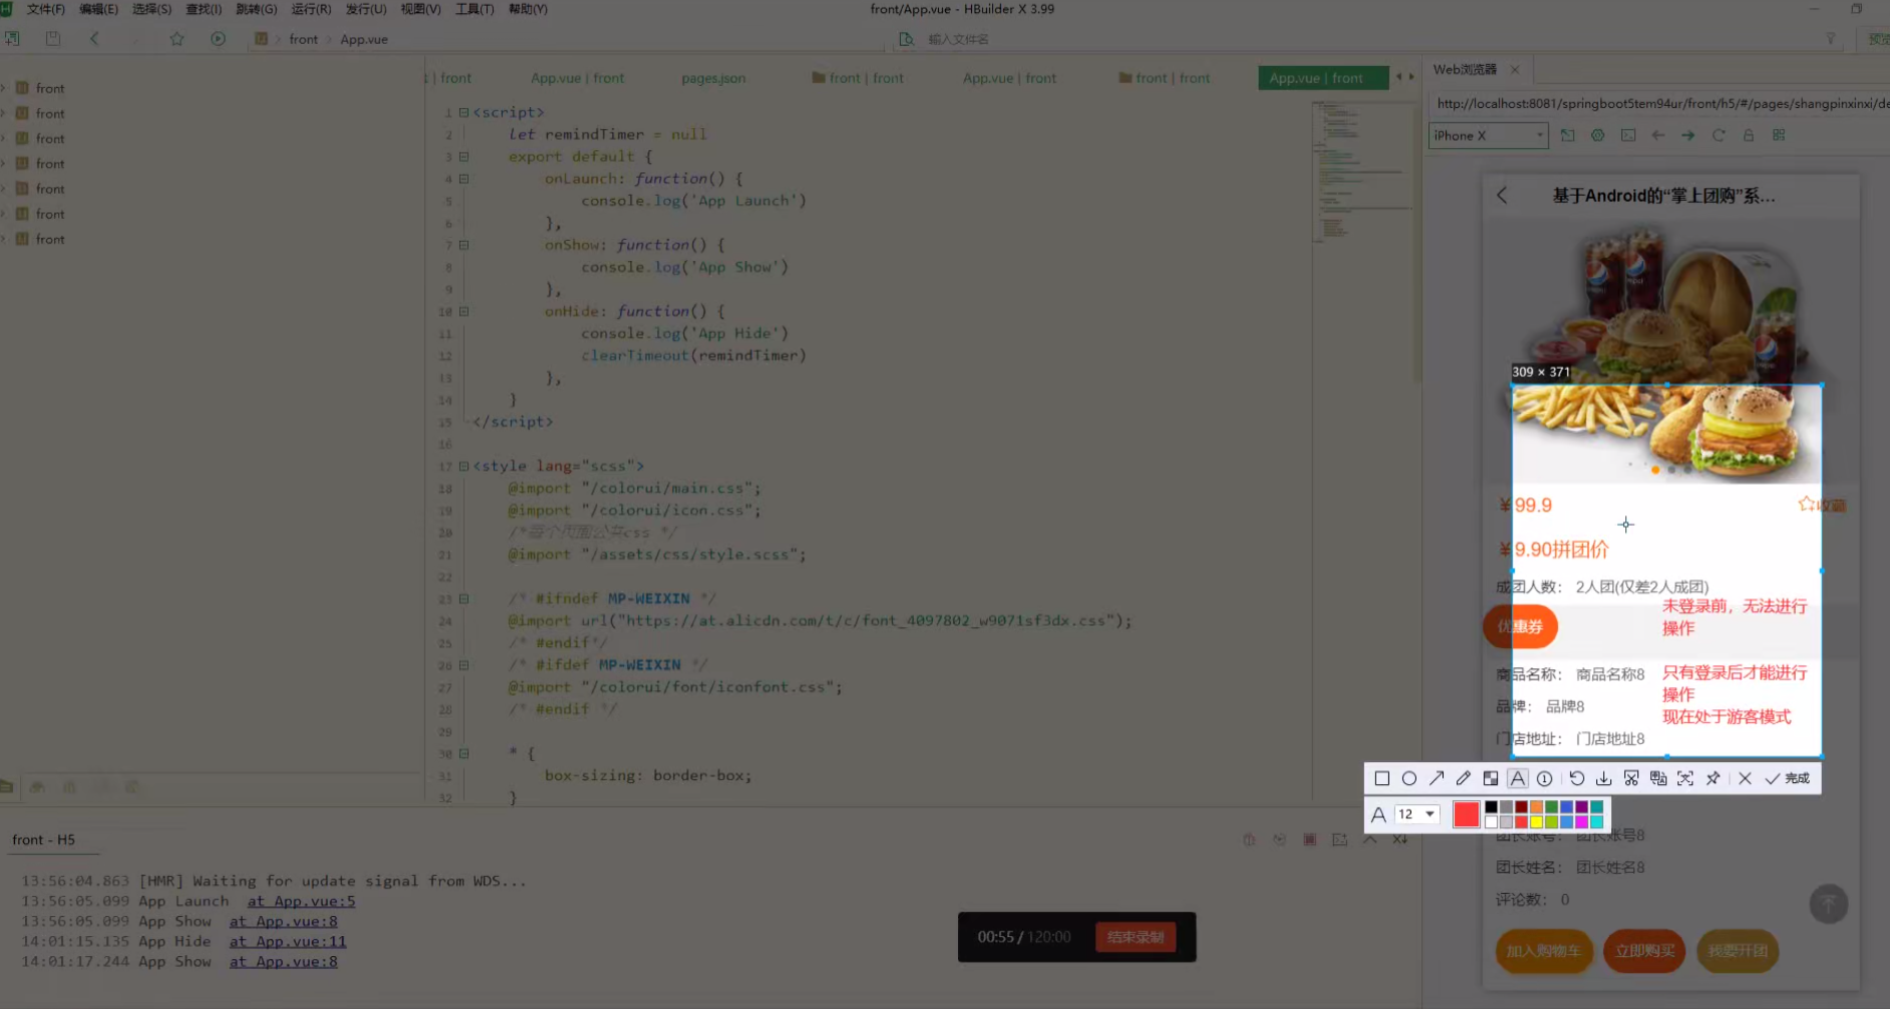Tap the 我要开团 button in preview

click(1738, 951)
